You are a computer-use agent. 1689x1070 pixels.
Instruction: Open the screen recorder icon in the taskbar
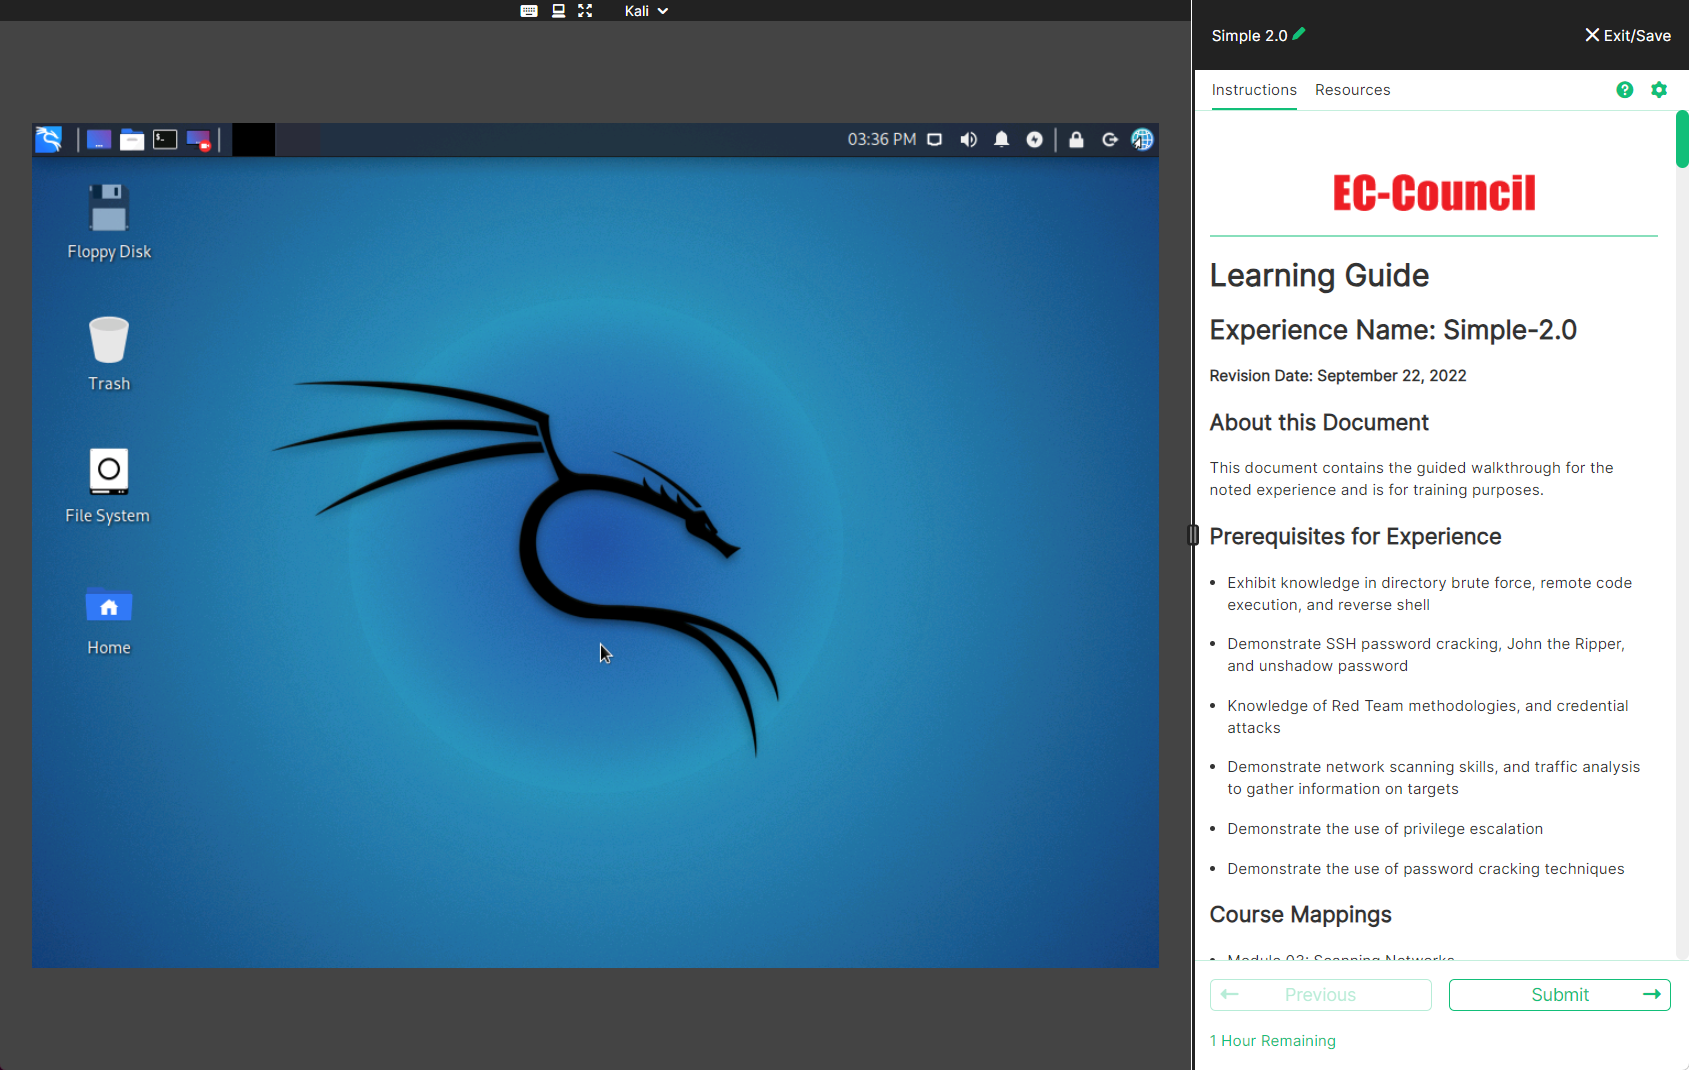click(197, 140)
